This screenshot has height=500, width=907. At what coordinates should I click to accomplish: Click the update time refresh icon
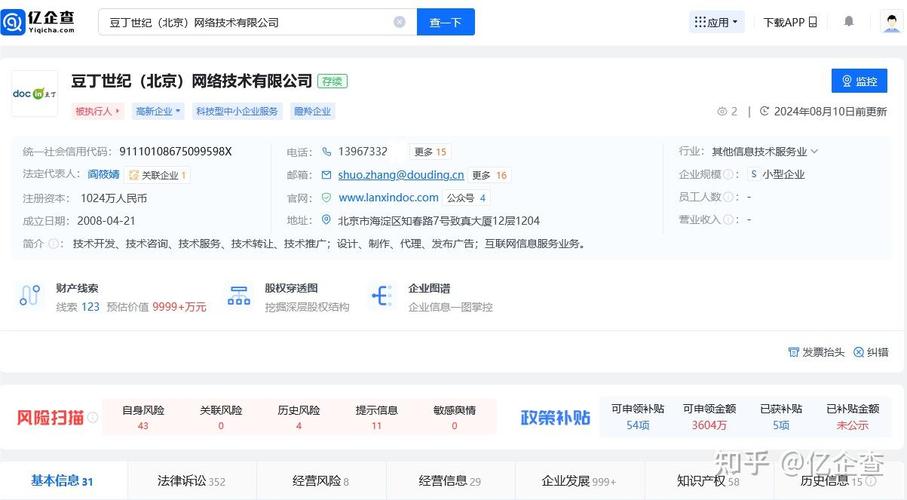click(764, 111)
